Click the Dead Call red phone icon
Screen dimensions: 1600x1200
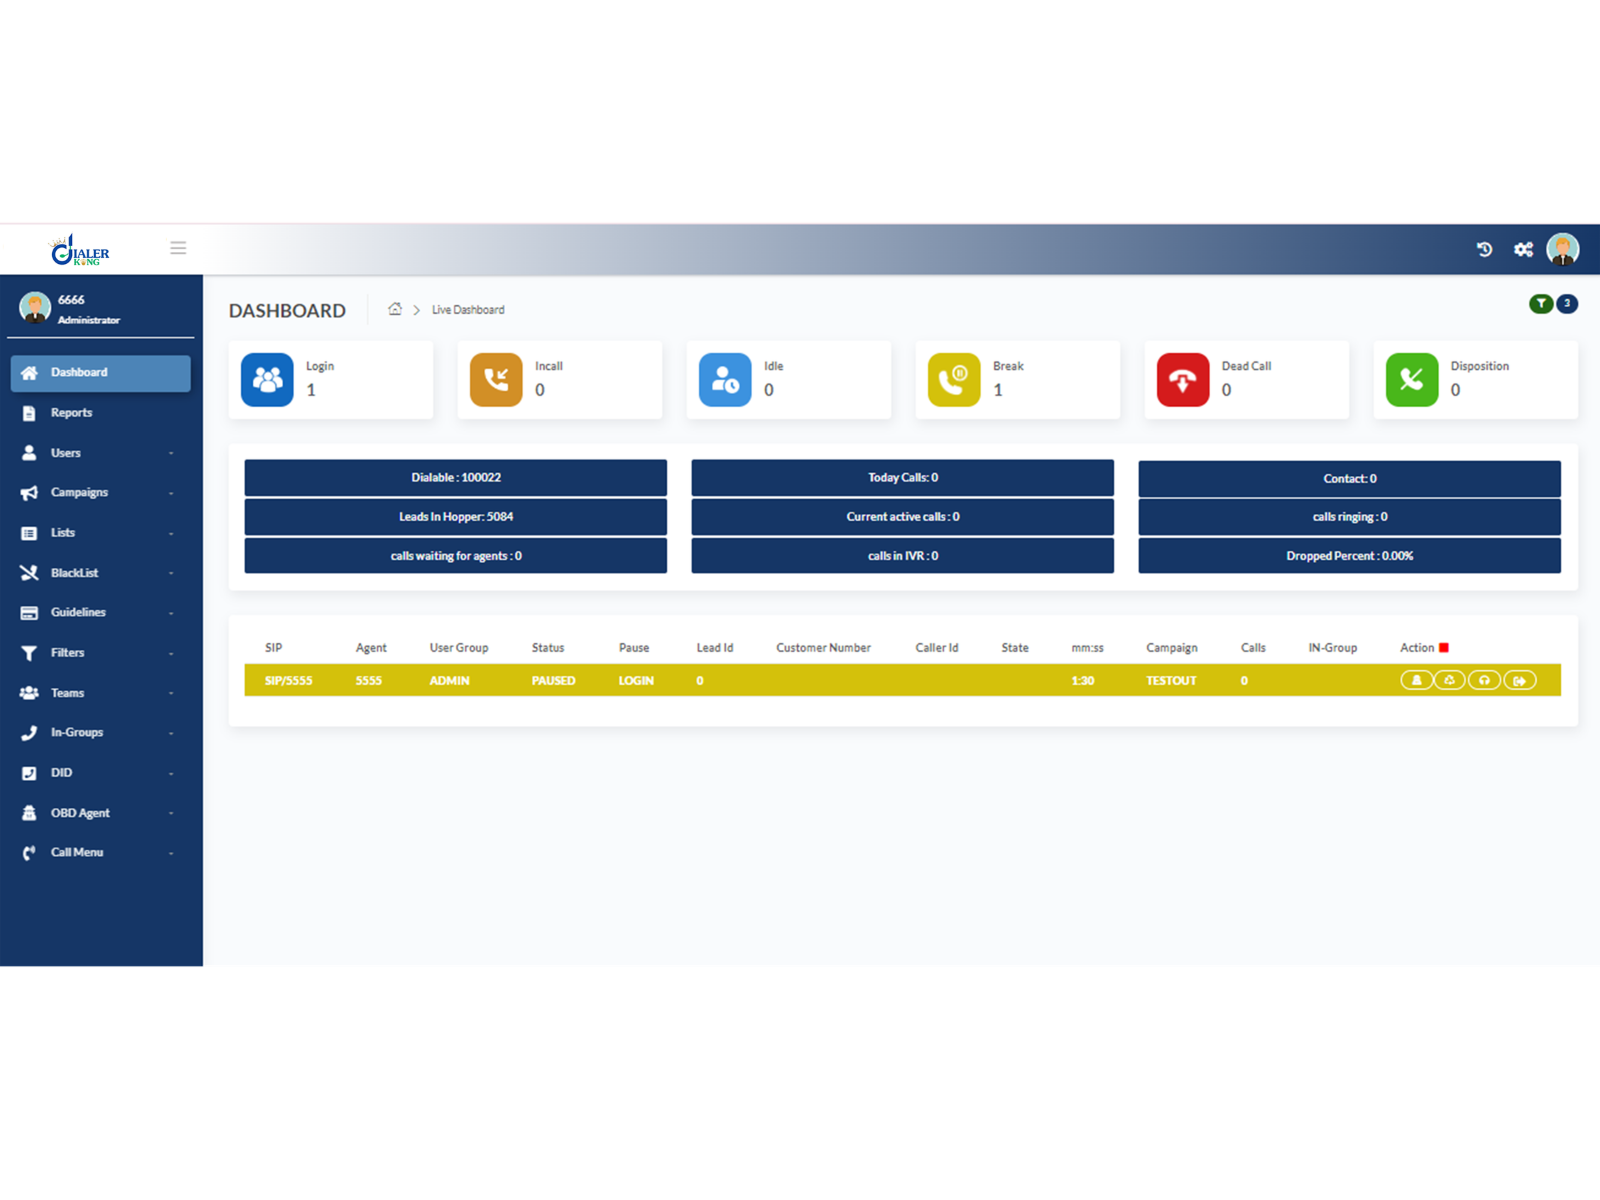click(1183, 380)
